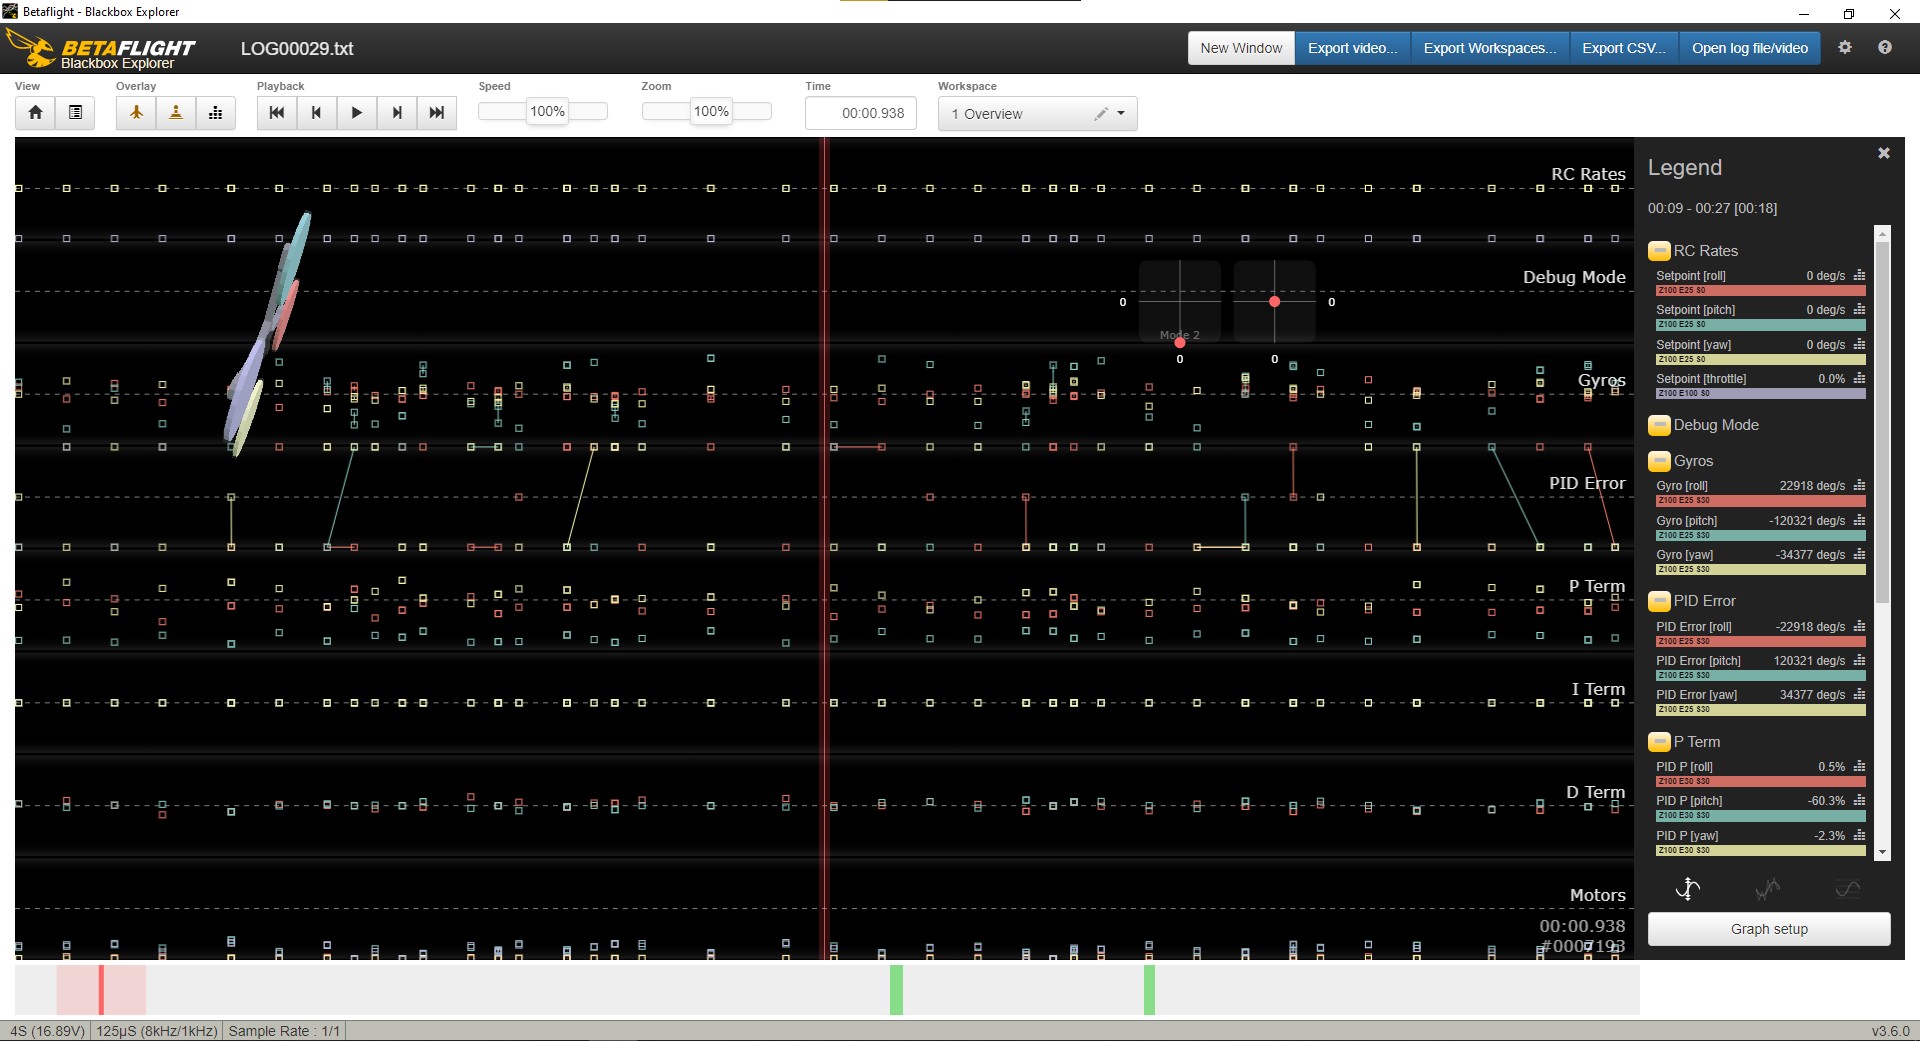Image resolution: width=1920 pixels, height=1041 pixels.
Task: Click the Setpoint [roll] red color bar
Action: [1761, 290]
